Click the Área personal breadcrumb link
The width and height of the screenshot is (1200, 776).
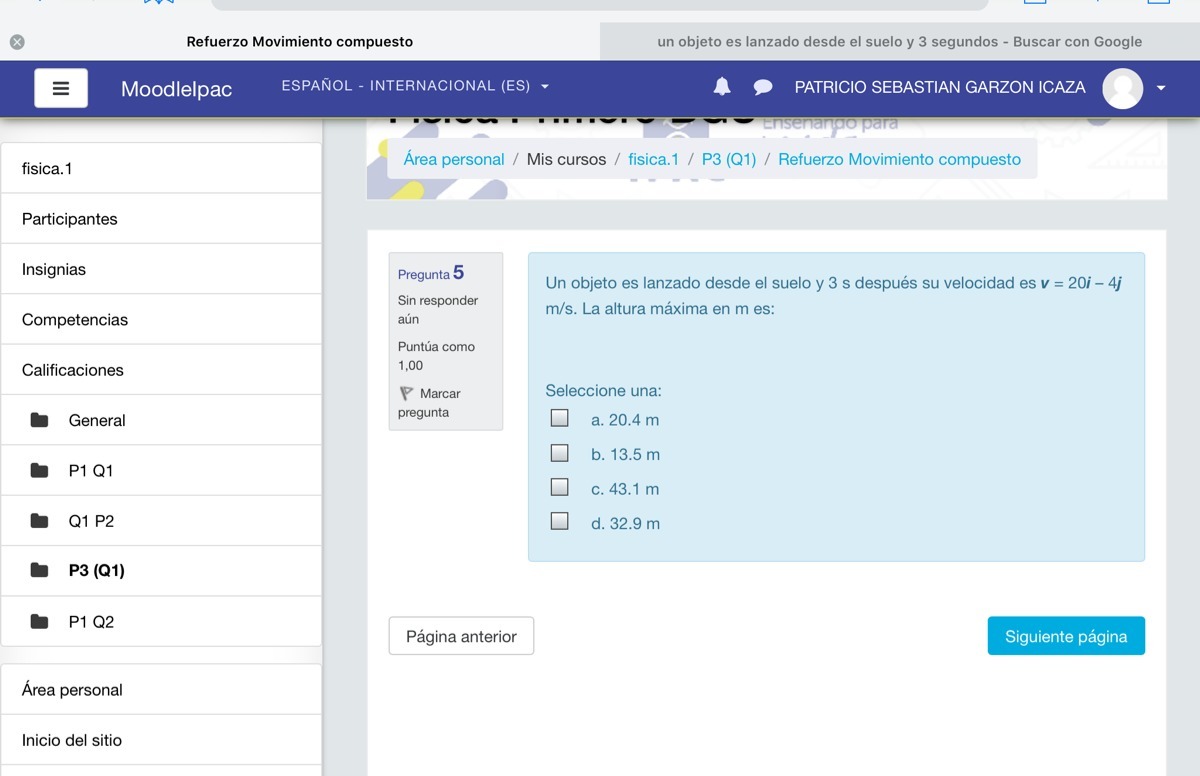[x=454, y=159]
